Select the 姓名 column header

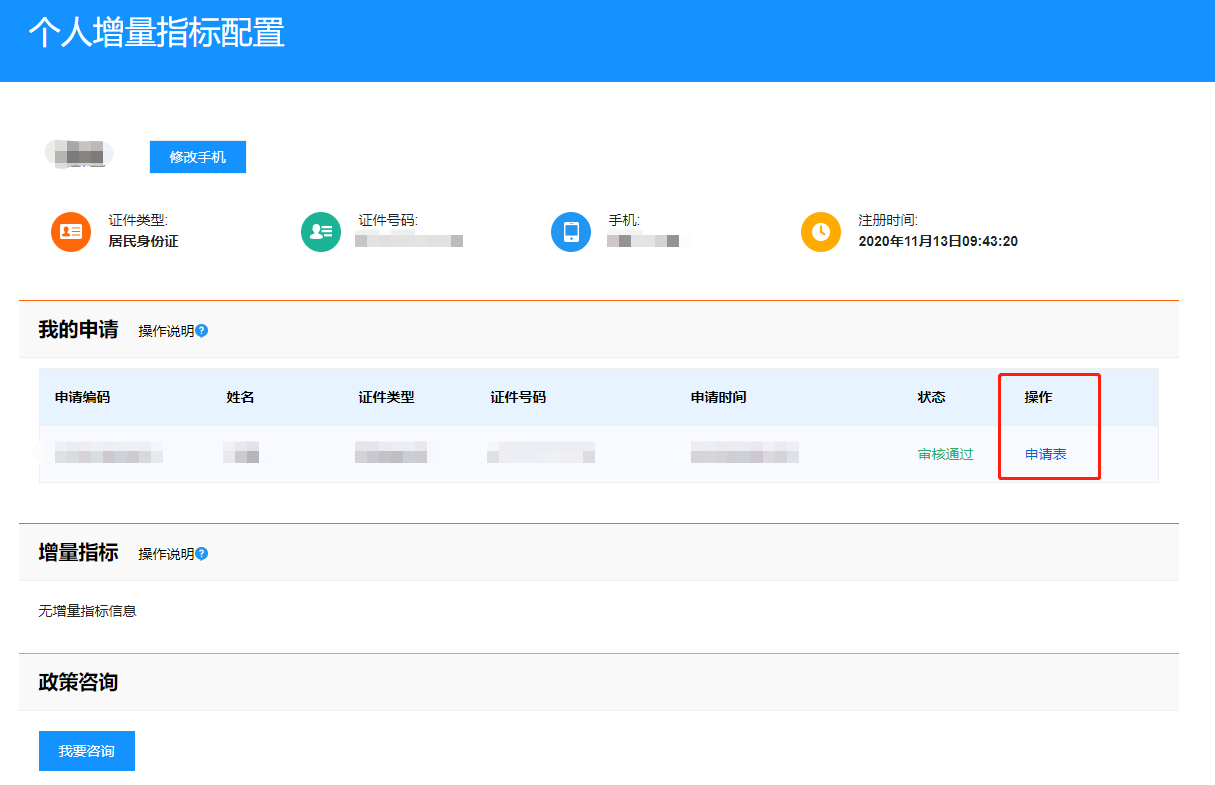point(240,397)
